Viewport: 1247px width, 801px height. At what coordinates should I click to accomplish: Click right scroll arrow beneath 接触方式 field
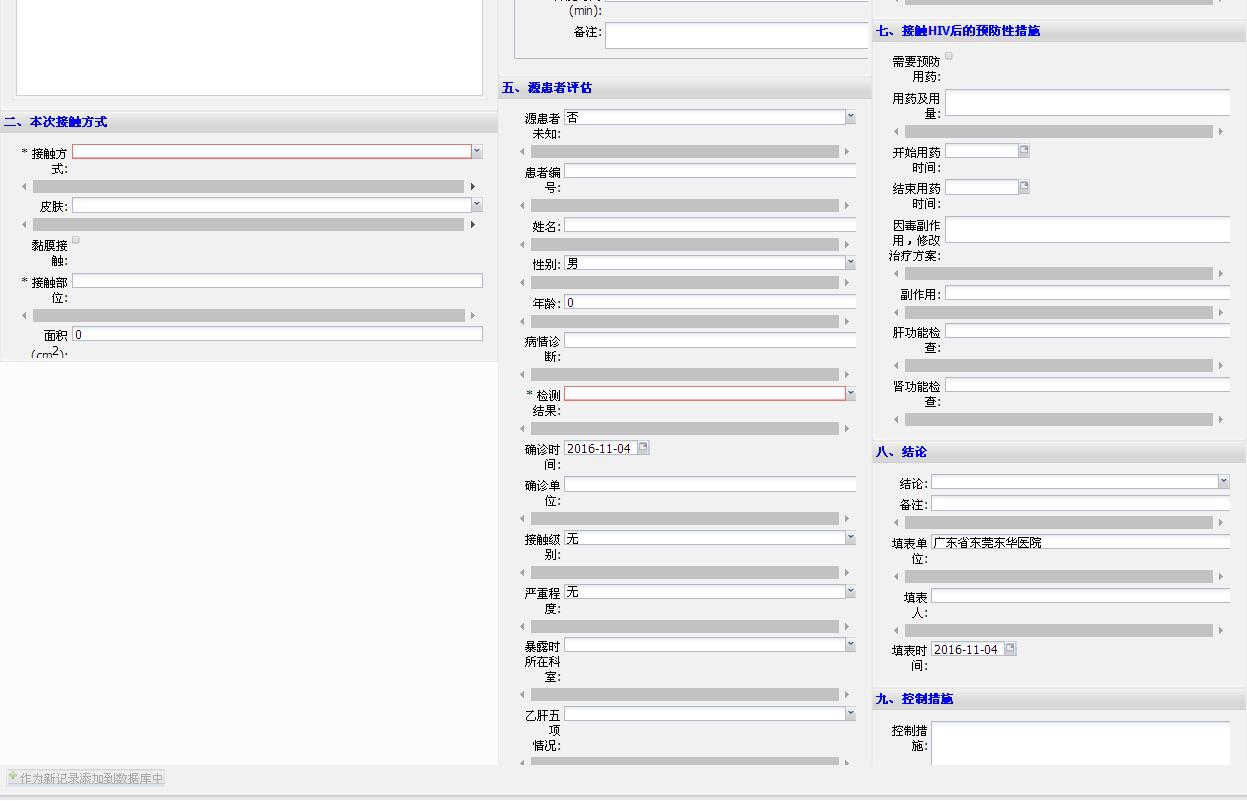pyautogui.click(x=473, y=187)
